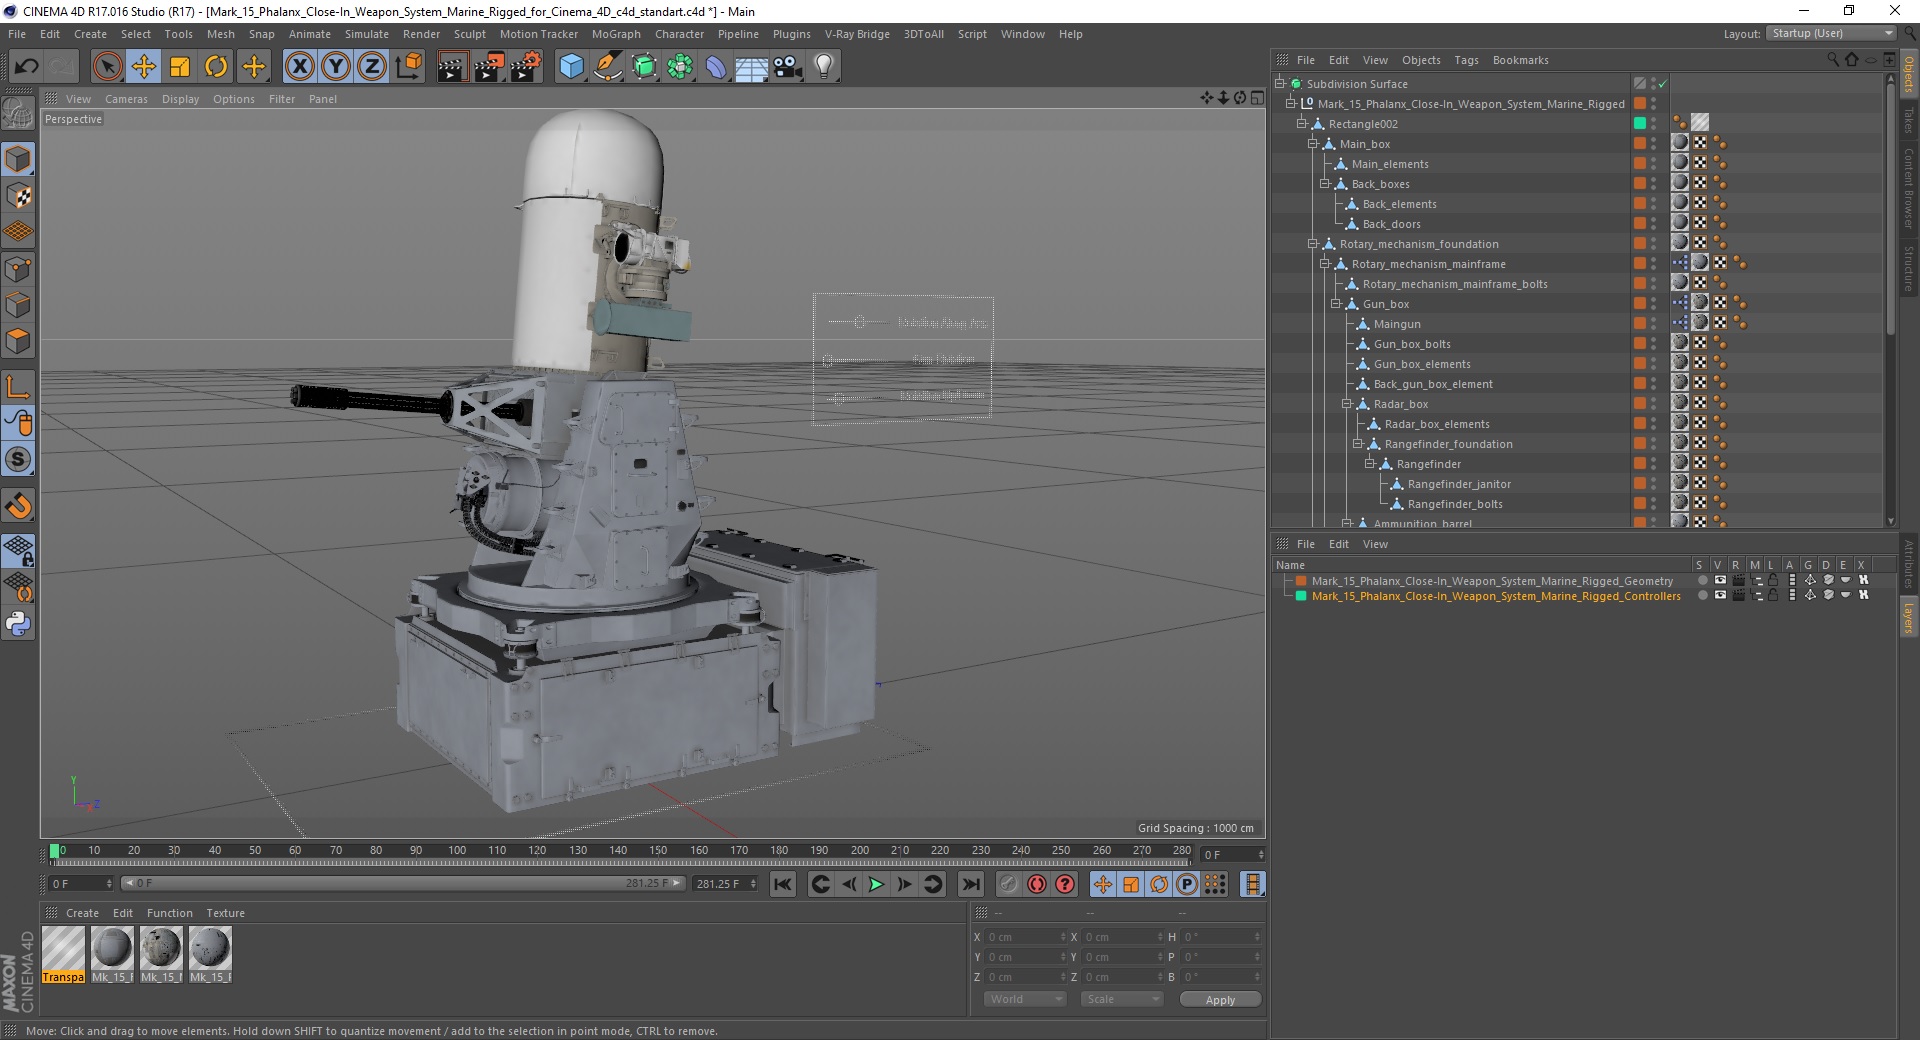Switch to Texture mode icon
Image resolution: width=1920 pixels, height=1040 pixels.
pos(18,196)
